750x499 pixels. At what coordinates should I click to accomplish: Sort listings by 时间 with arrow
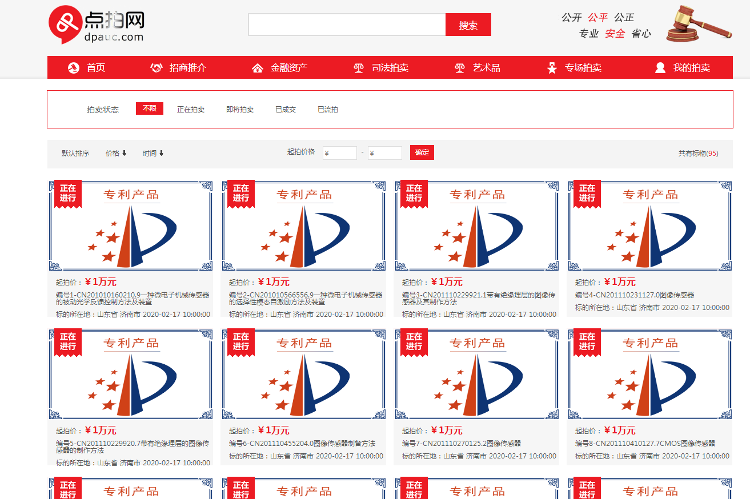click(153, 153)
